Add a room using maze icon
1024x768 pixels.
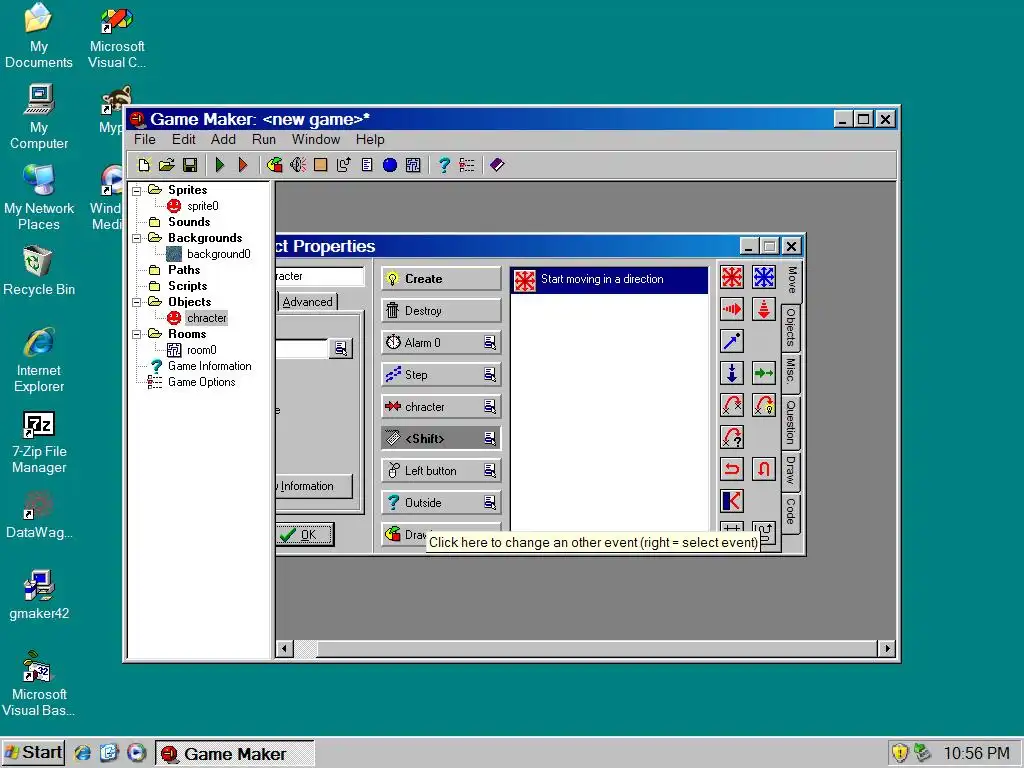click(x=413, y=165)
